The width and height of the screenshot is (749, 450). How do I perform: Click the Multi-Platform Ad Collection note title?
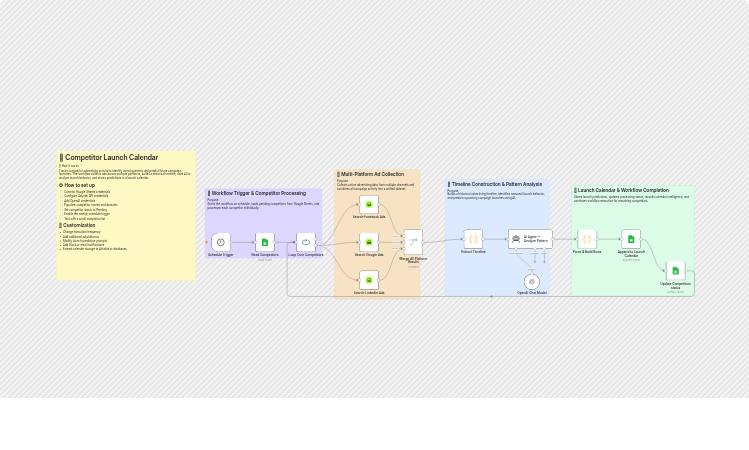pyautogui.click(x=372, y=174)
